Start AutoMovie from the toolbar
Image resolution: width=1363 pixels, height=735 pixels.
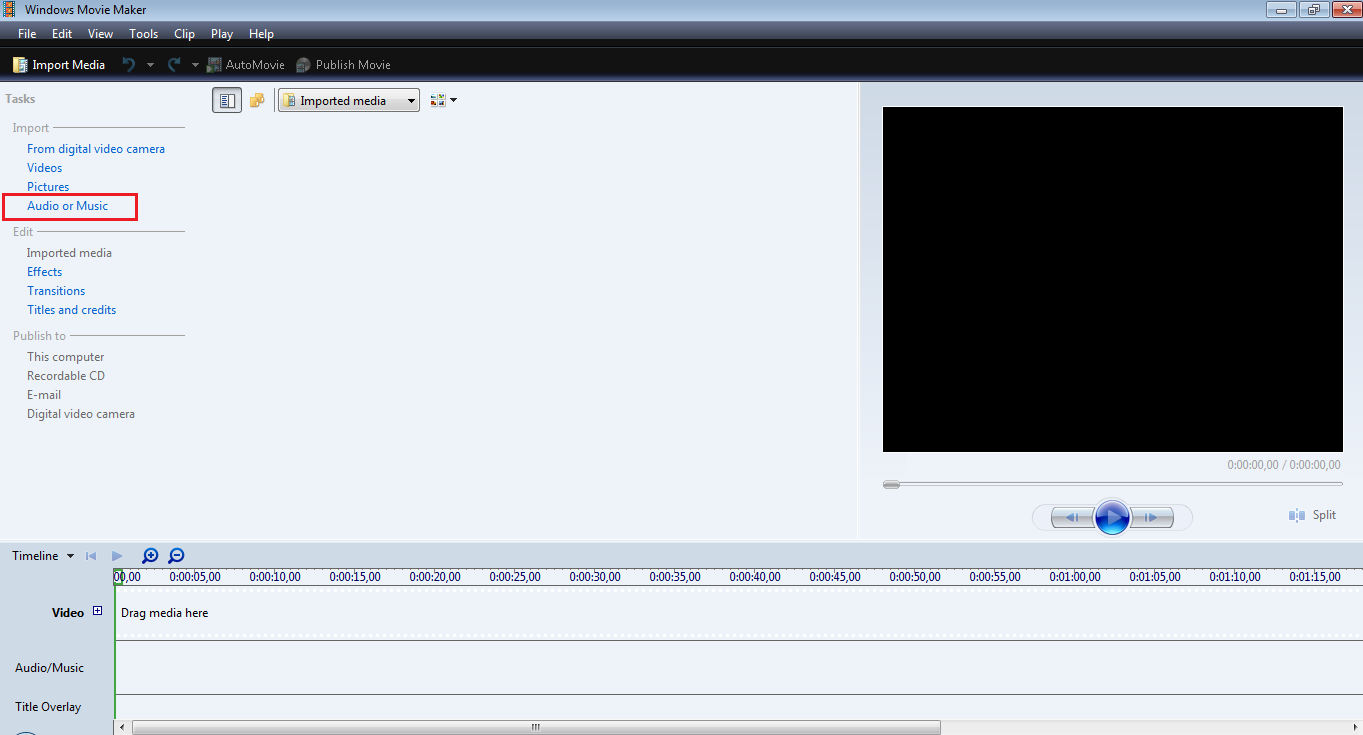pos(245,64)
